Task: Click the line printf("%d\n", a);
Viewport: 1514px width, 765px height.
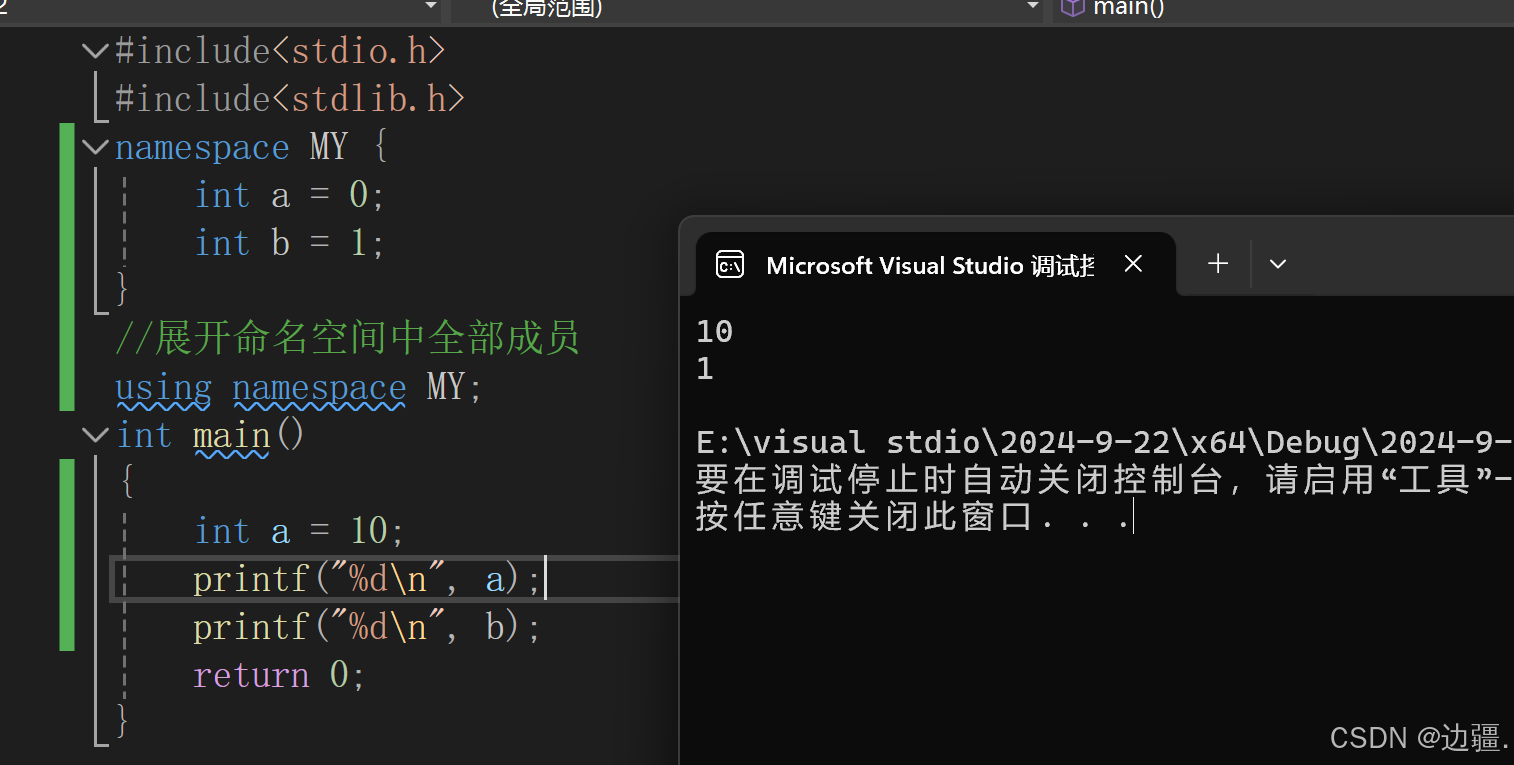Action: pyautogui.click(x=367, y=579)
